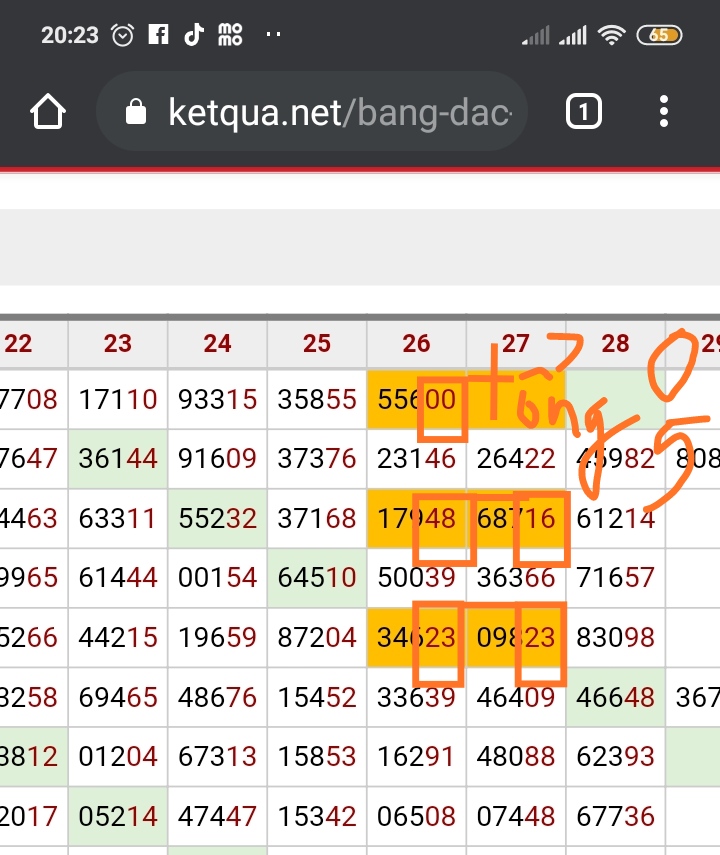720x855 pixels.
Task: Open Chrome's three-dot overflow menu
Action: pos(664,112)
